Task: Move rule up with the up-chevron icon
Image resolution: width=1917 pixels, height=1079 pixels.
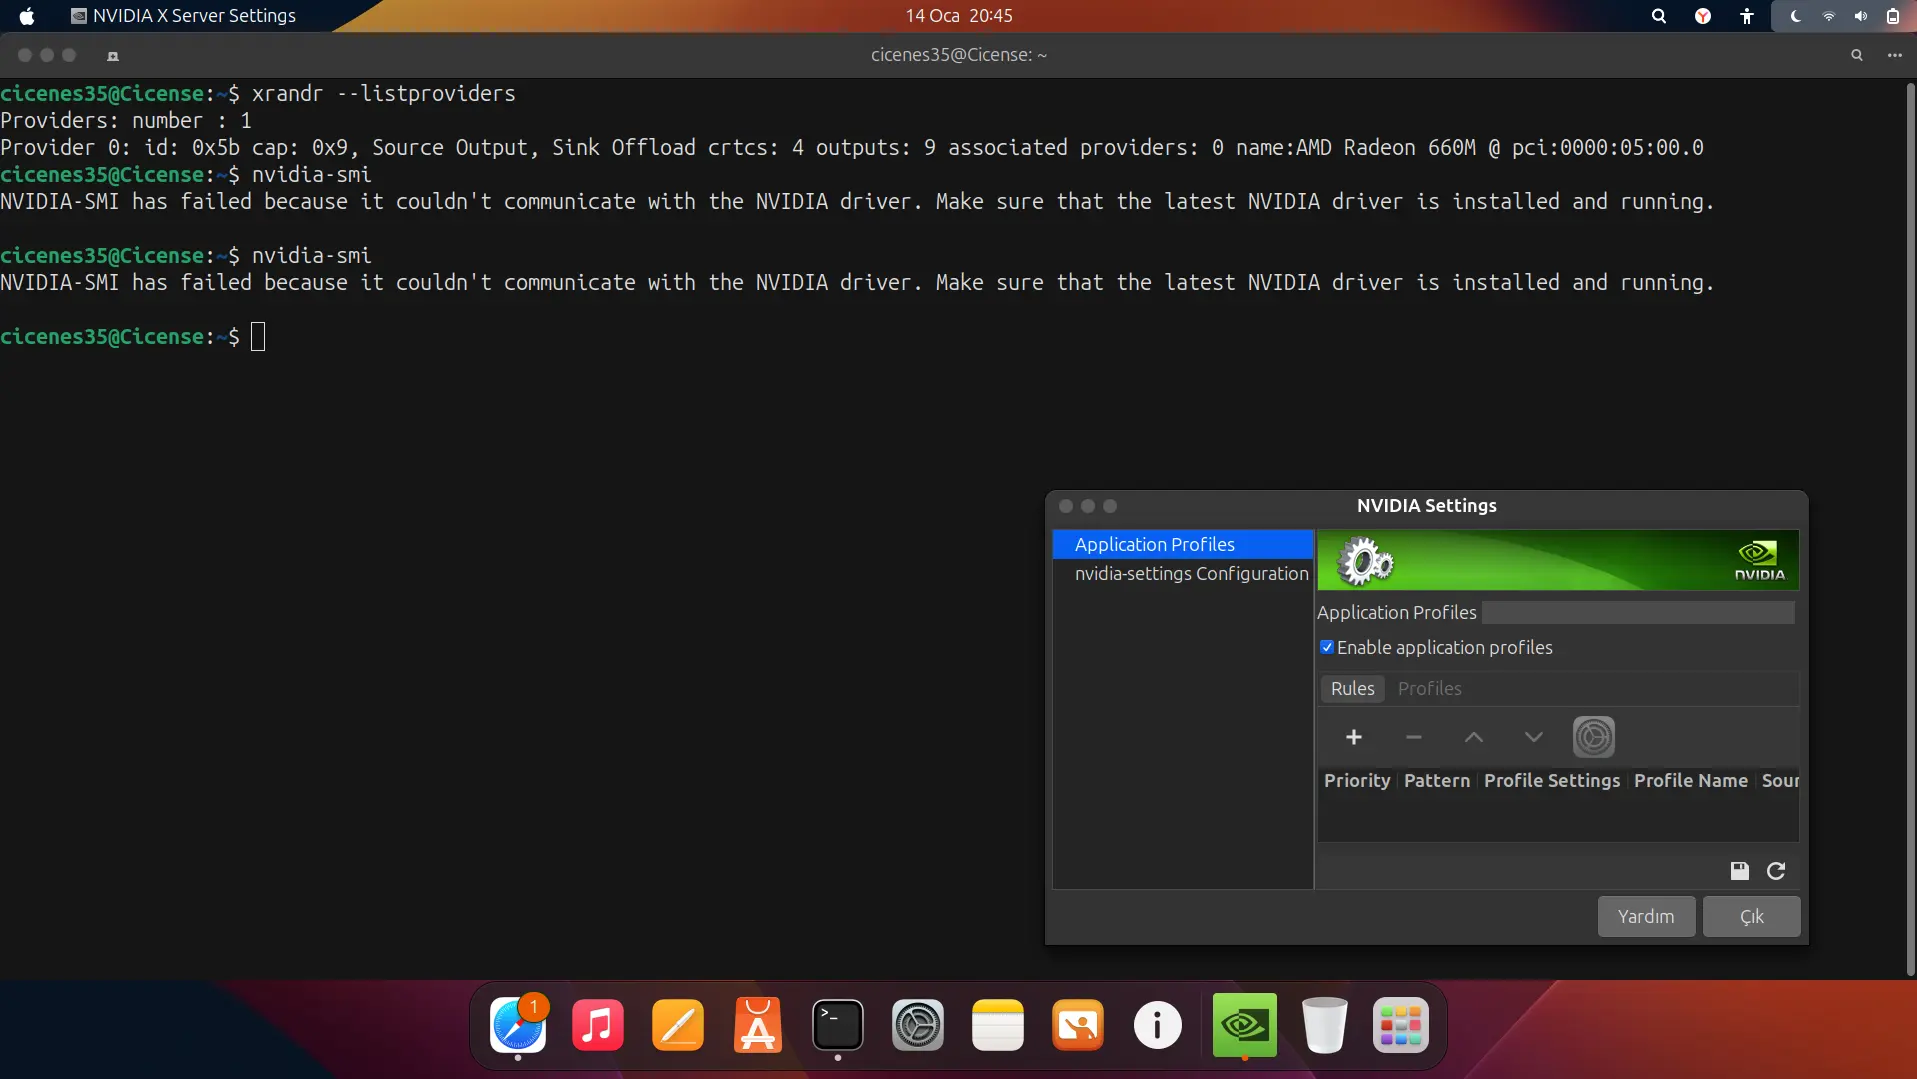Action: 1473,737
